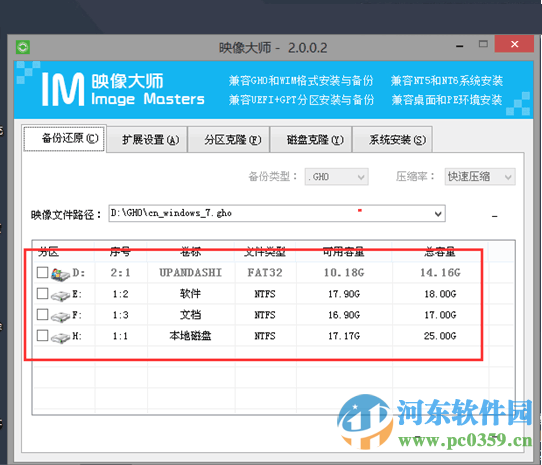The height and width of the screenshot is (465, 542).
Task: Click the IM Image Masters logo
Action: (x=123, y=89)
